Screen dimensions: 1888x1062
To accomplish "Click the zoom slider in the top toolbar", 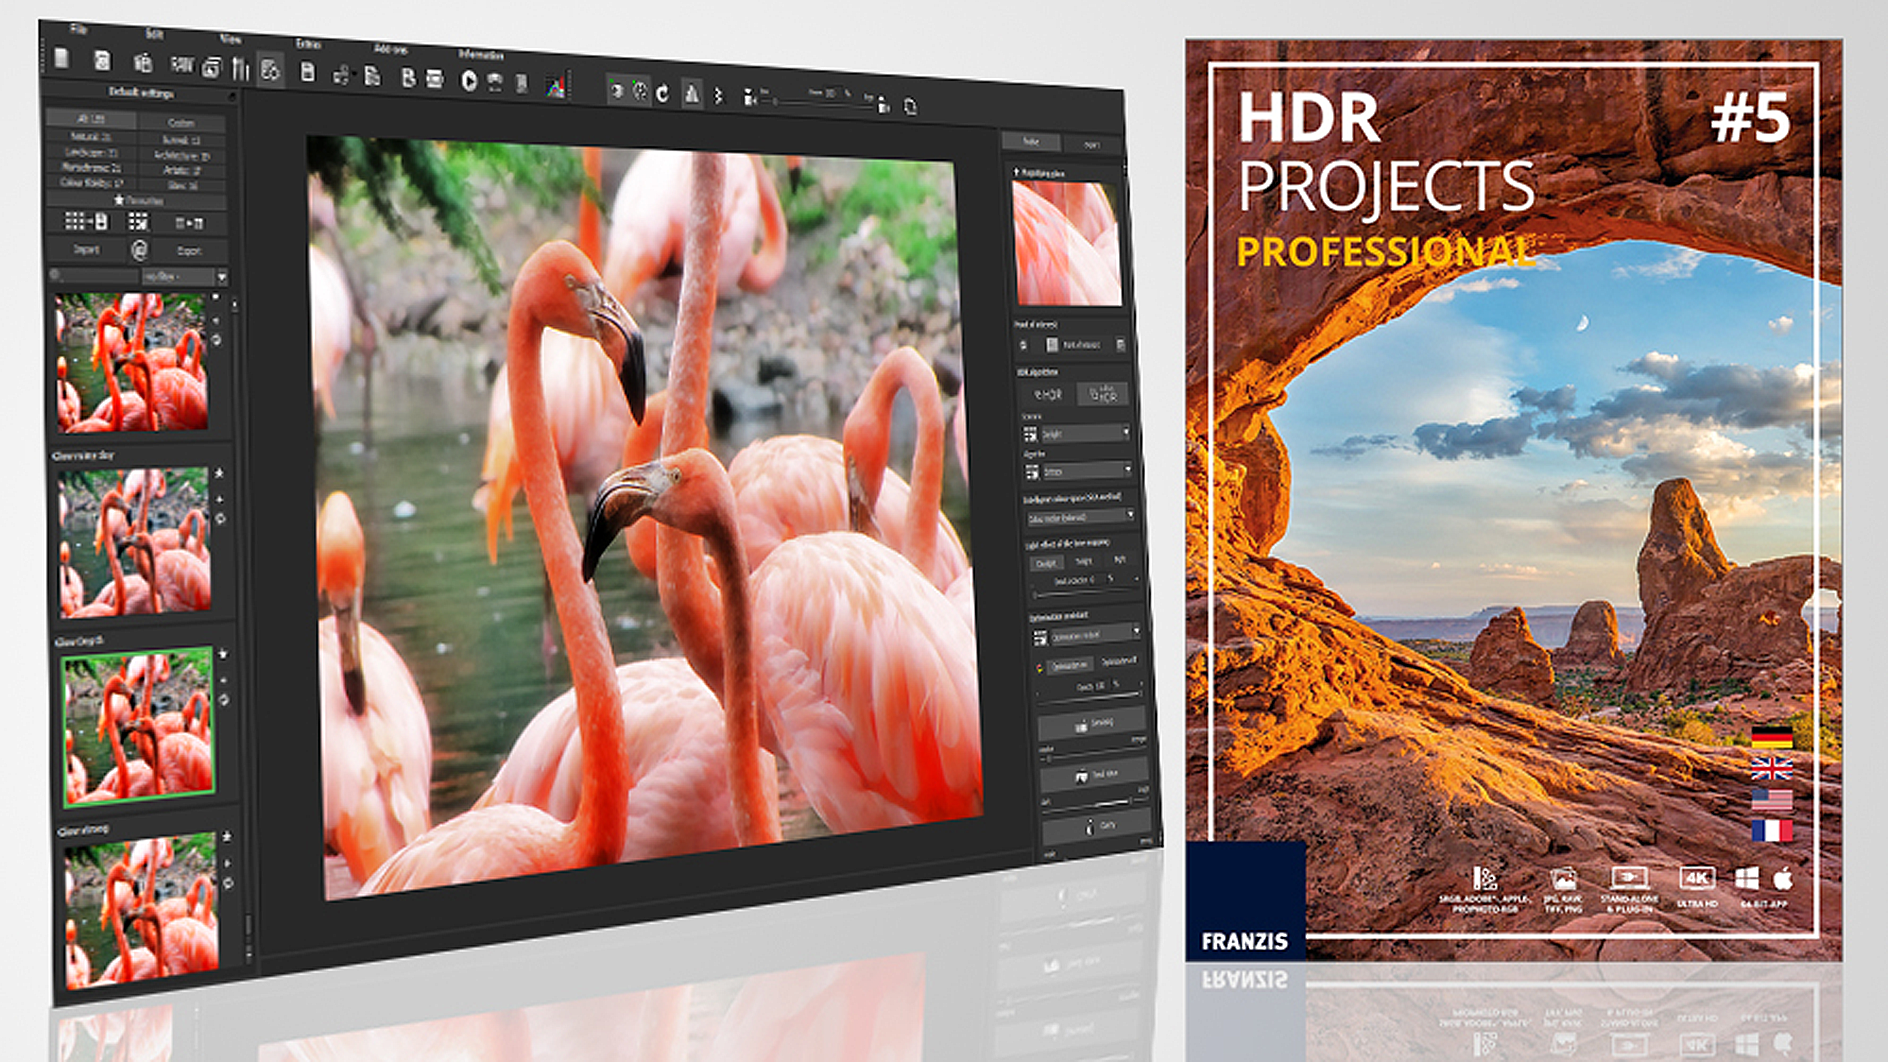I will click(x=818, y=102).
